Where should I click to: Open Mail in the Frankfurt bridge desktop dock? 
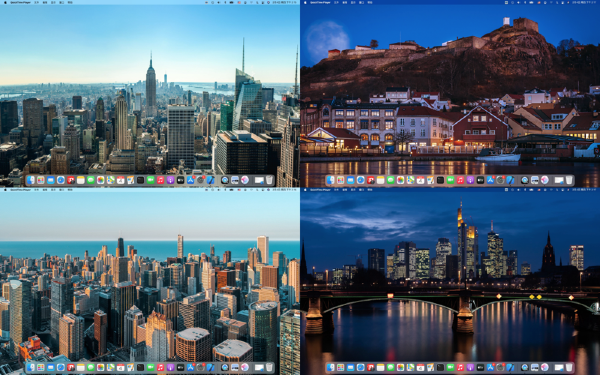(x=351, y=367)
